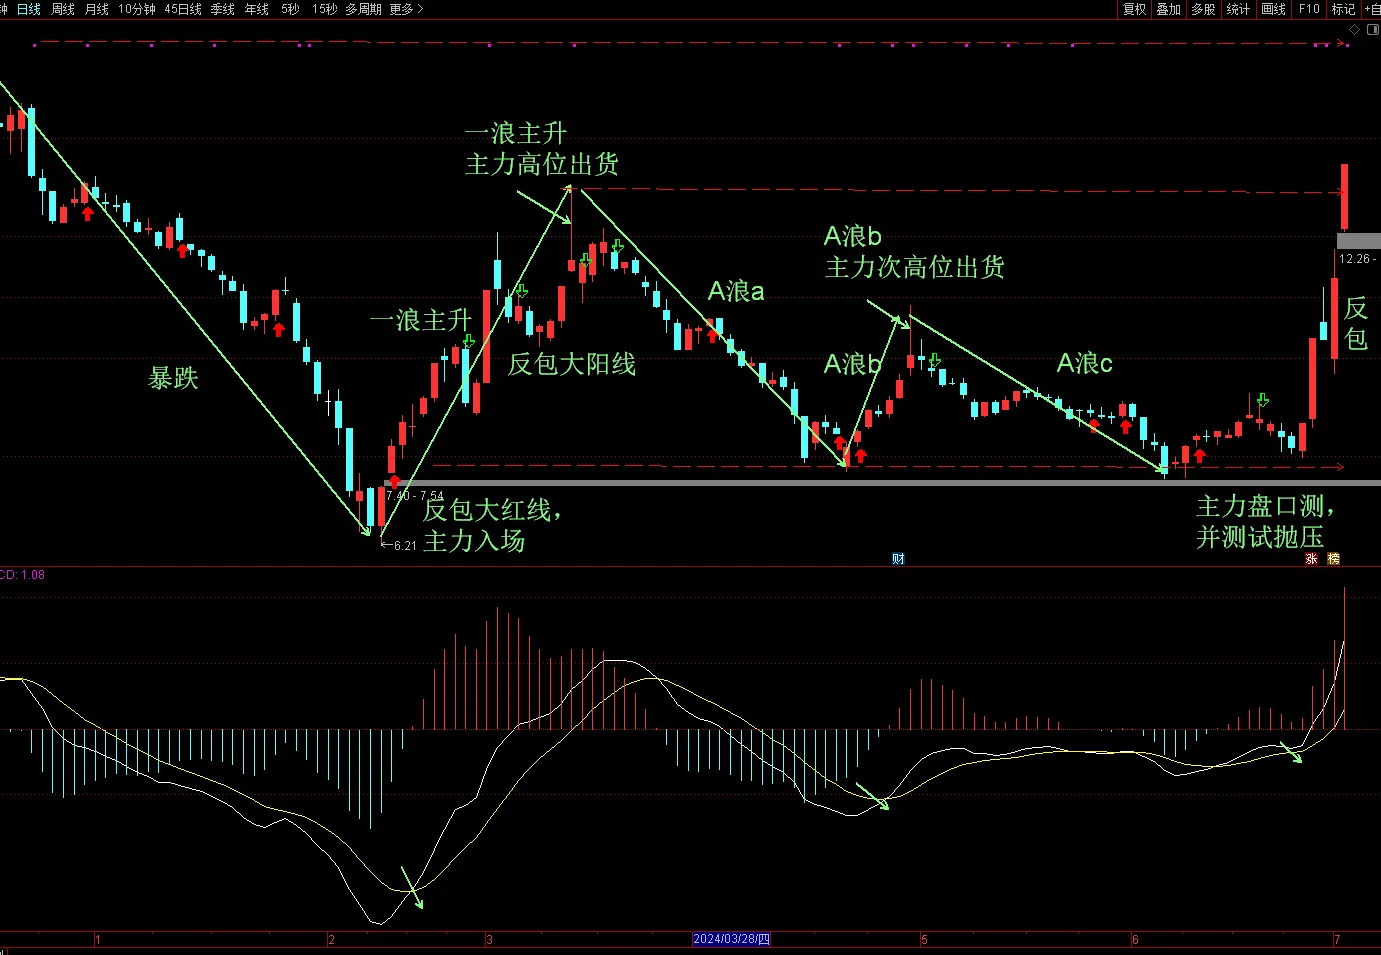Activate the 画线 drawing tool
The image size is (1381, 955).
coord(1273,9)
